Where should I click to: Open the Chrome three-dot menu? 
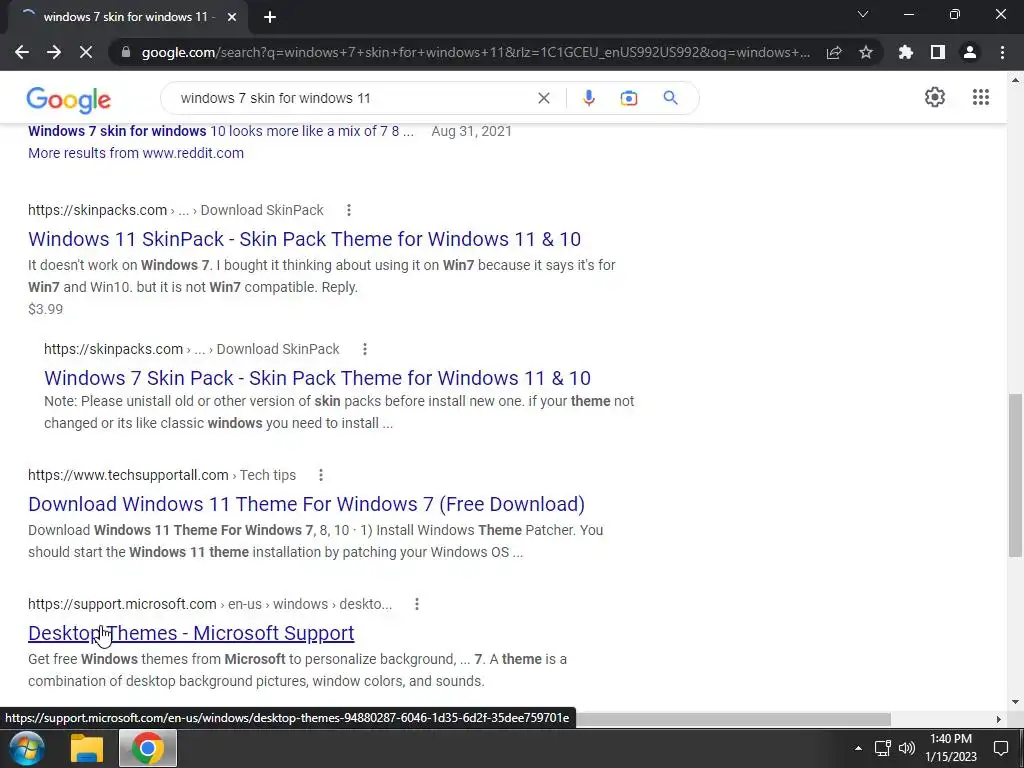1002,52
